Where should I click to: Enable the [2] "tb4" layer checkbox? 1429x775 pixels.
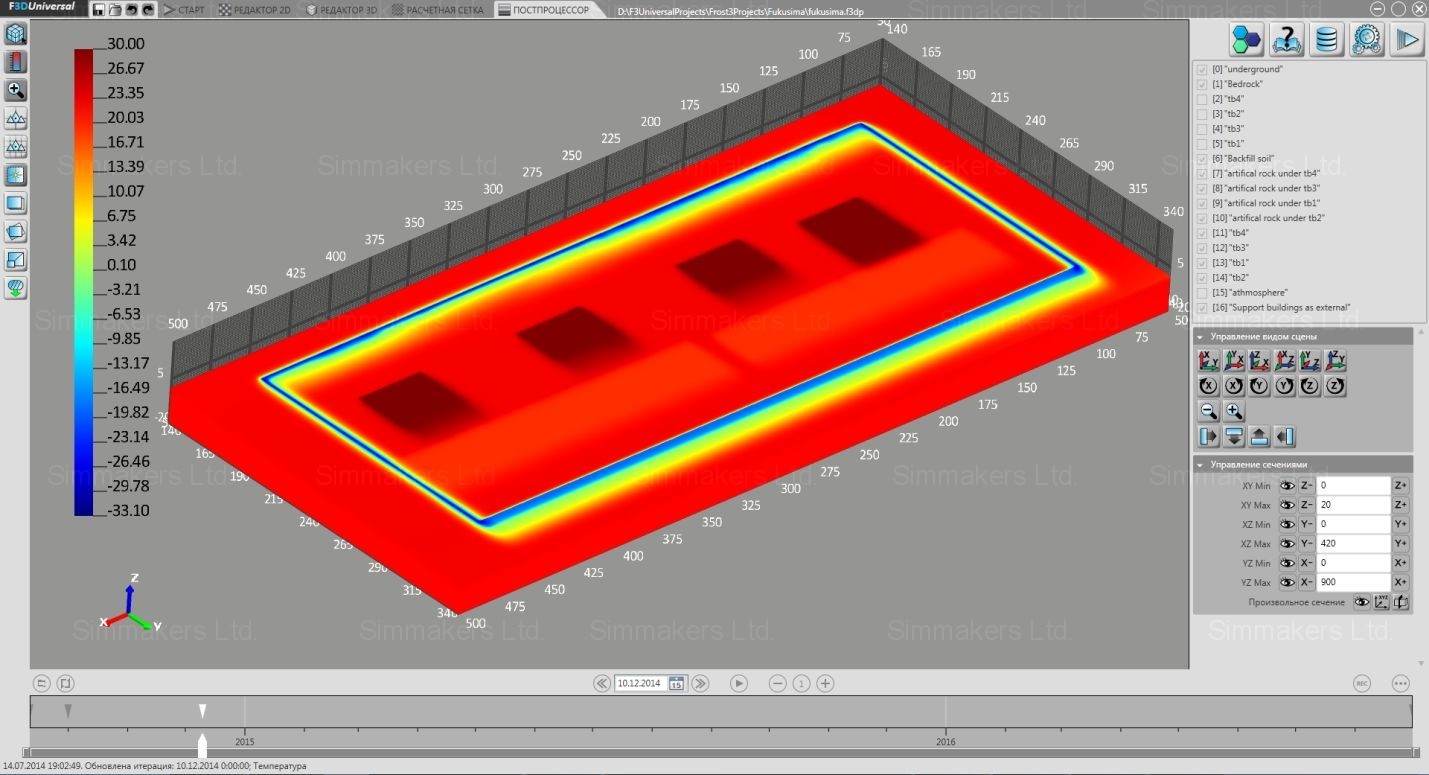pos(1202,99)
